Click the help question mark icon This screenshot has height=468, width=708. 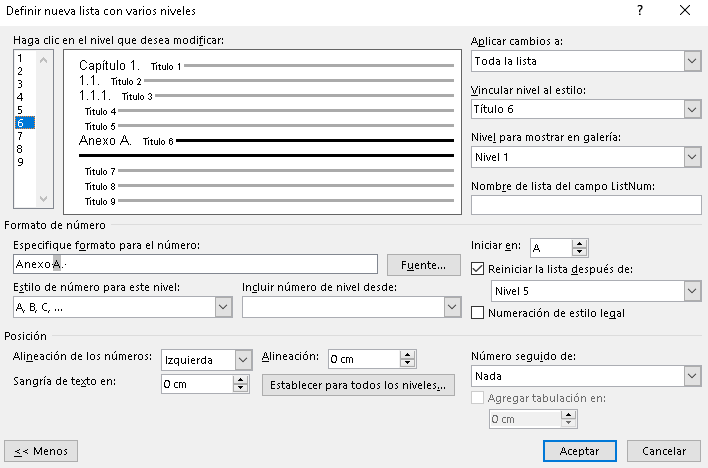click(640, 10)
